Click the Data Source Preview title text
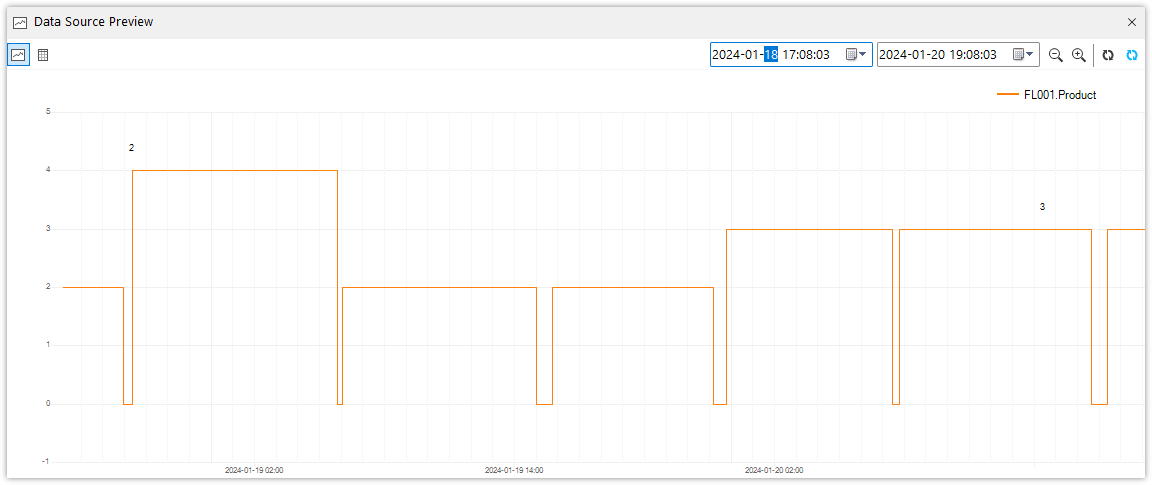Viewport: 1152px width, 485px height. [x=93, y=22]
